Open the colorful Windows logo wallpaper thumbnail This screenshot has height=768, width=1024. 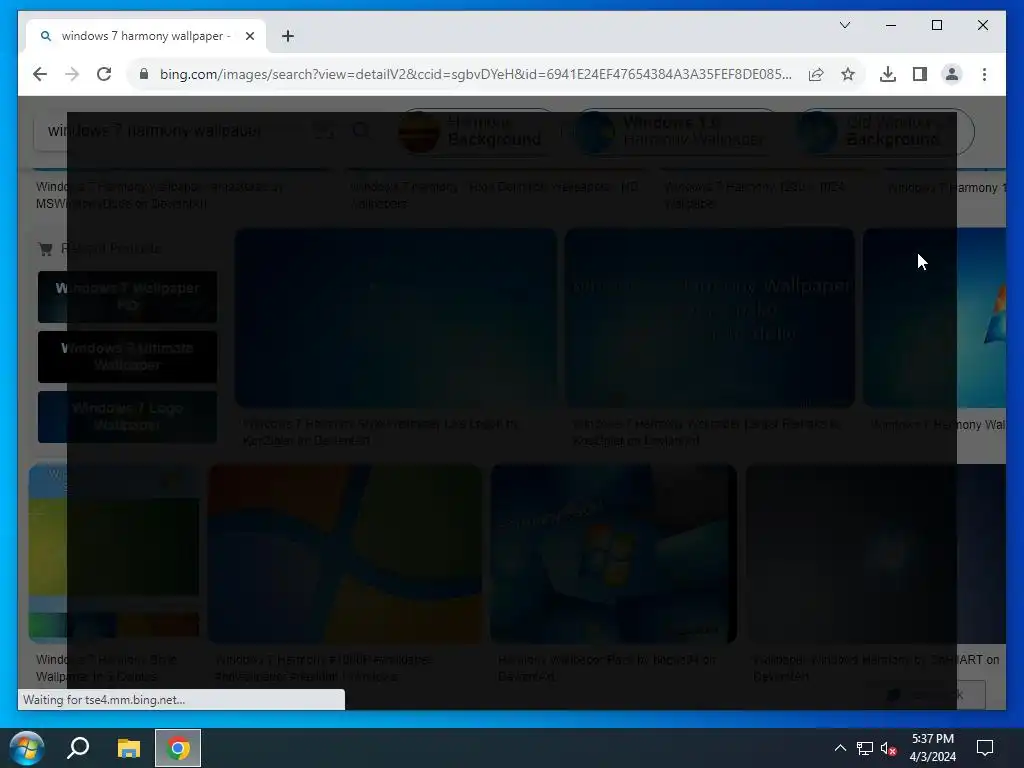(345, 554)
